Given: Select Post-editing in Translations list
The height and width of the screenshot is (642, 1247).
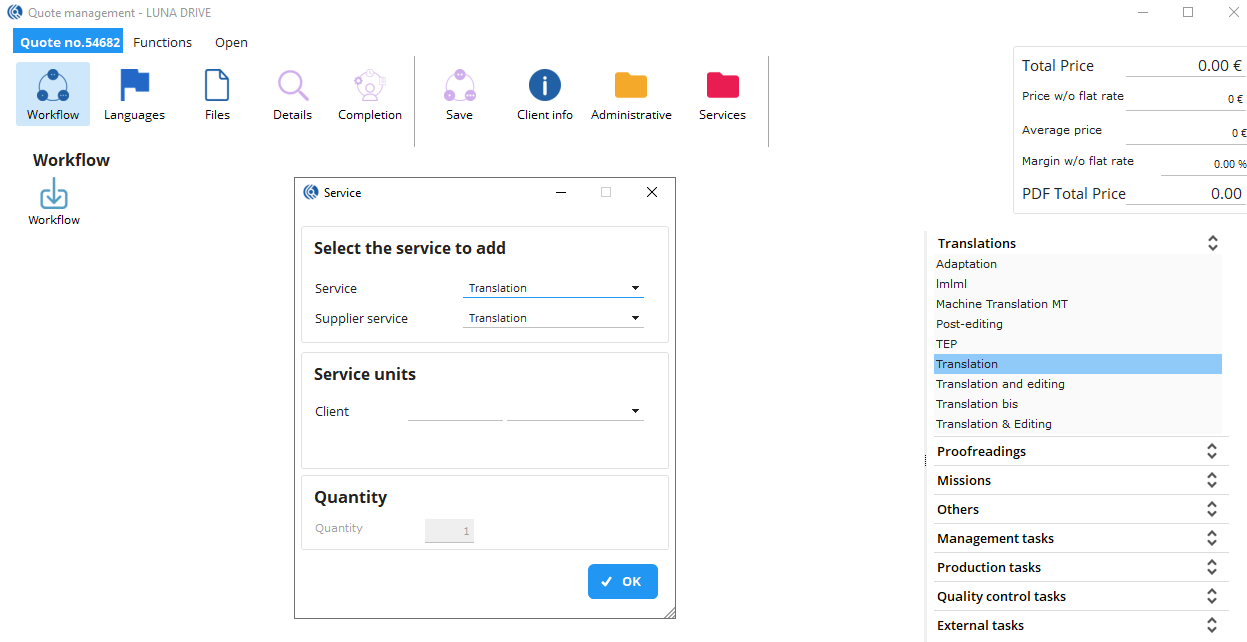Looking at the screenshot, I should click(969, 324).
